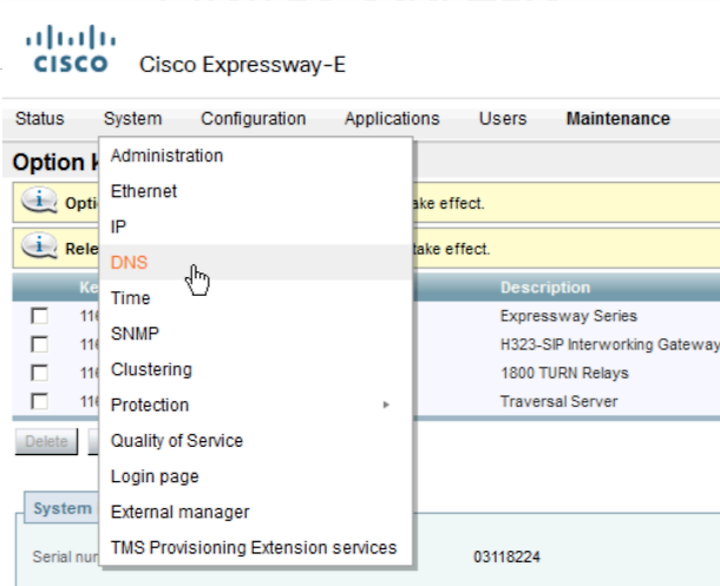Click the 1800 TURN Relays text
720x586 pixels.
[564, 373]
